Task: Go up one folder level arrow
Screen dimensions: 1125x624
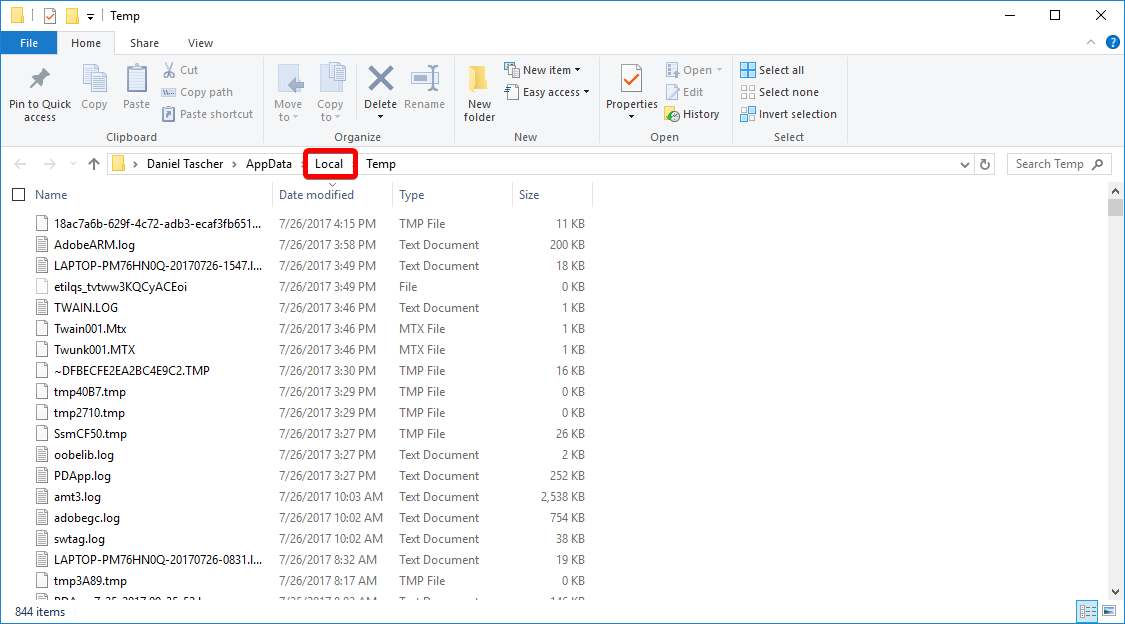Action: point(94,164)
